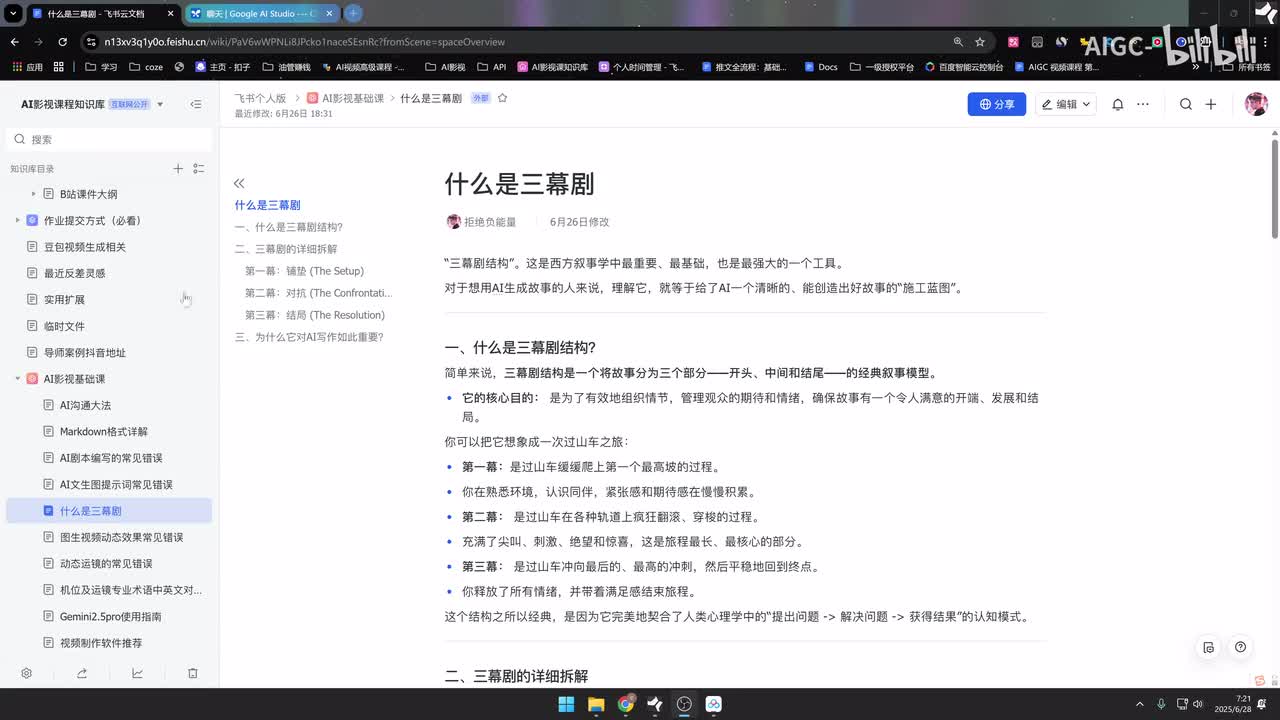Open the statistics chart icon
Screen dimensions: 1280x720
tap(137, 673)
